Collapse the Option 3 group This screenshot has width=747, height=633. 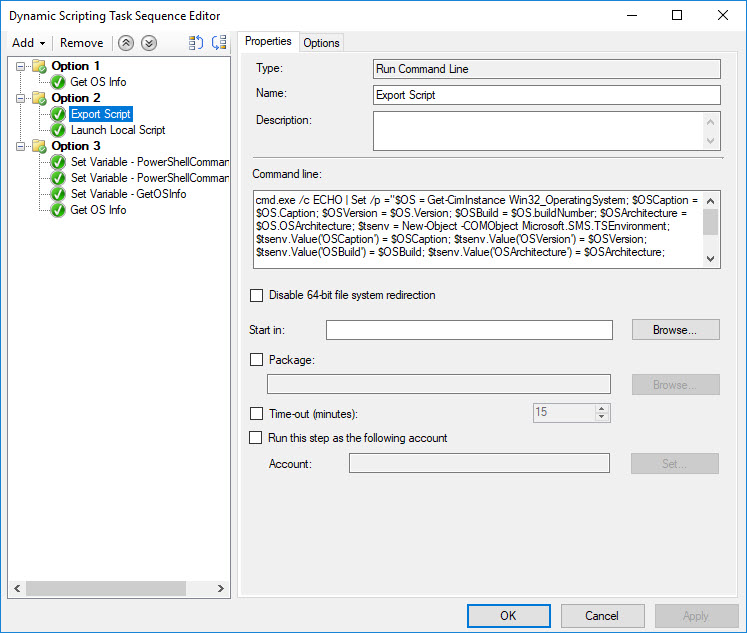[20, 146]
